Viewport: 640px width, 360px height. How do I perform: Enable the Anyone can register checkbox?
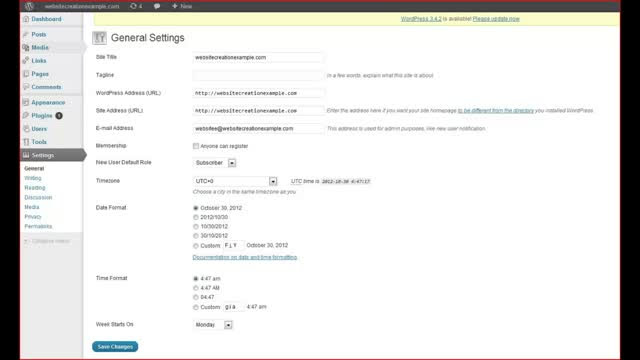pos(196,146)
